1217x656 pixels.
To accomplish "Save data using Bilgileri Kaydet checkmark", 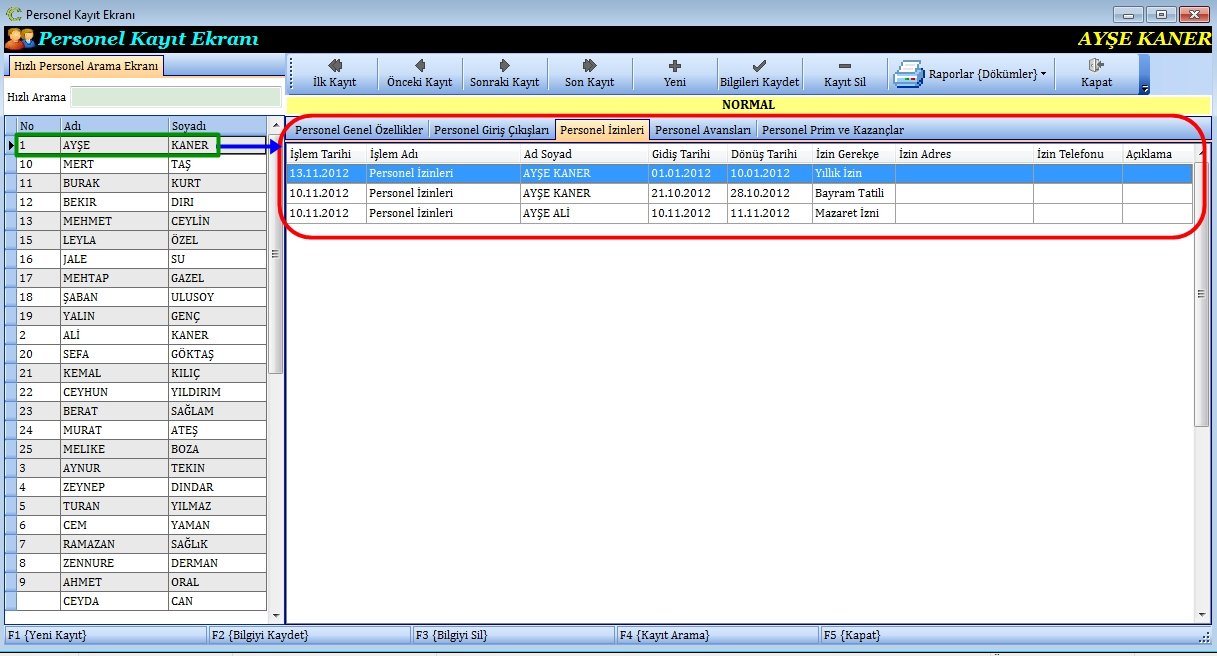I will [760, 73].
